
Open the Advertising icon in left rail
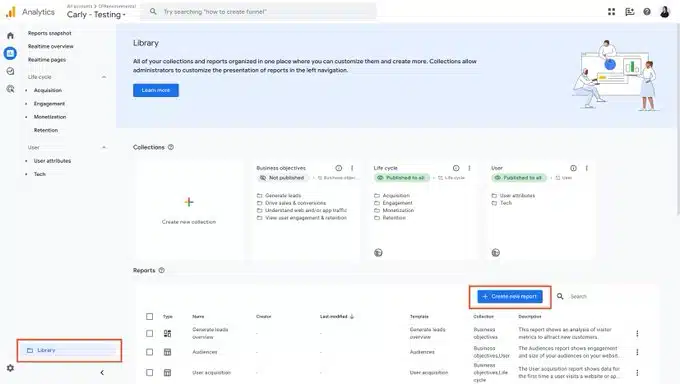click(10, 89)
